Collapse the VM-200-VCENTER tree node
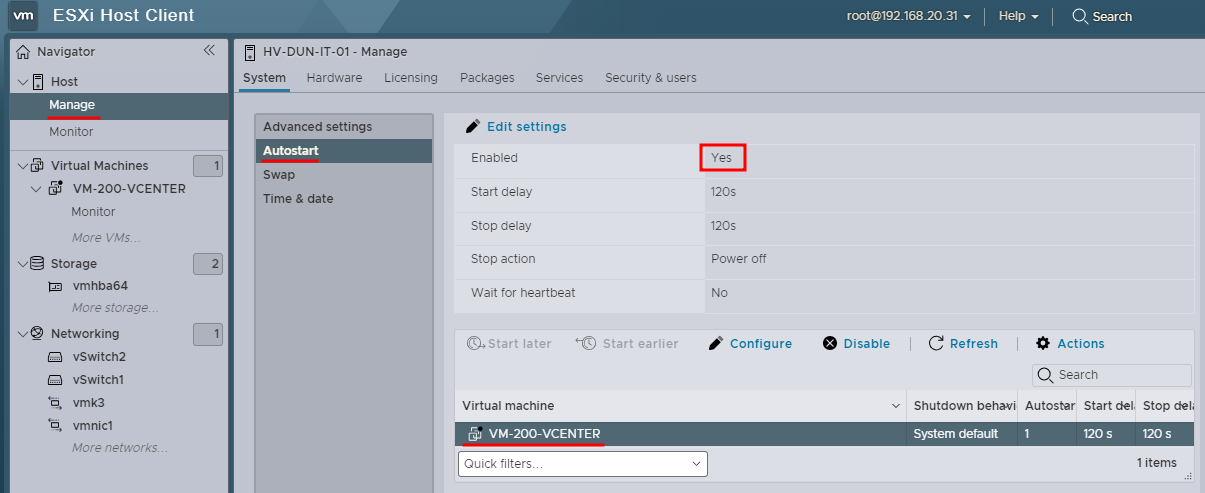The width and height of the screenshot is (1205, 493). coord(36,188)
